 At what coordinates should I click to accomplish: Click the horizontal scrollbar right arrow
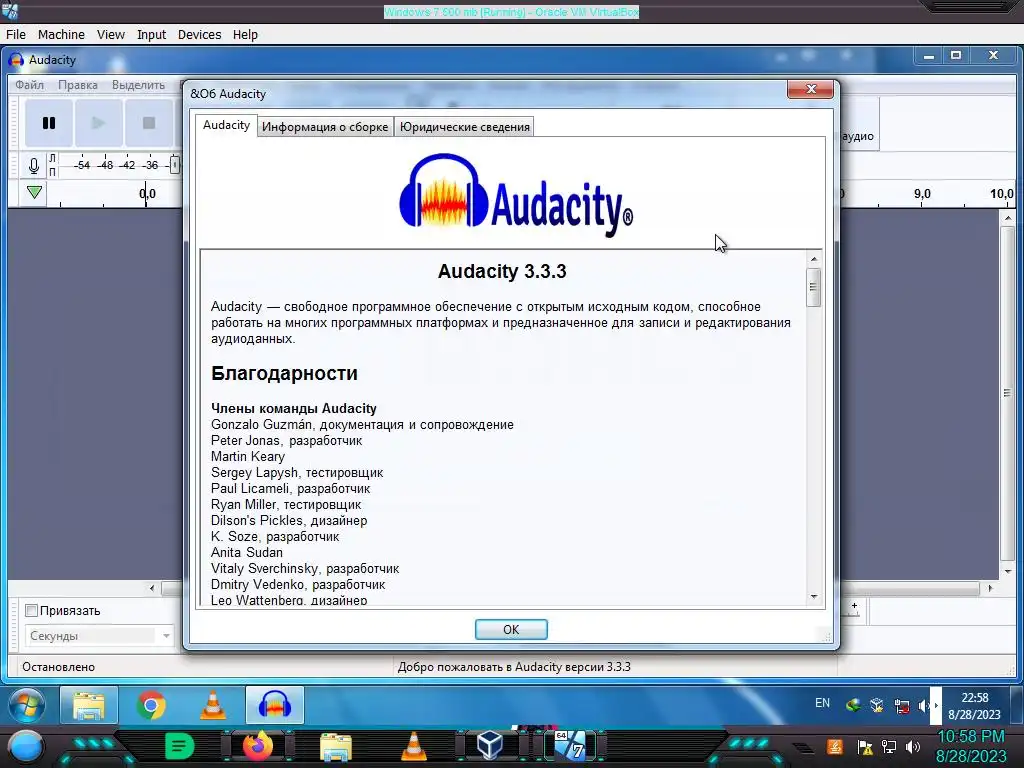coord(990,588)
